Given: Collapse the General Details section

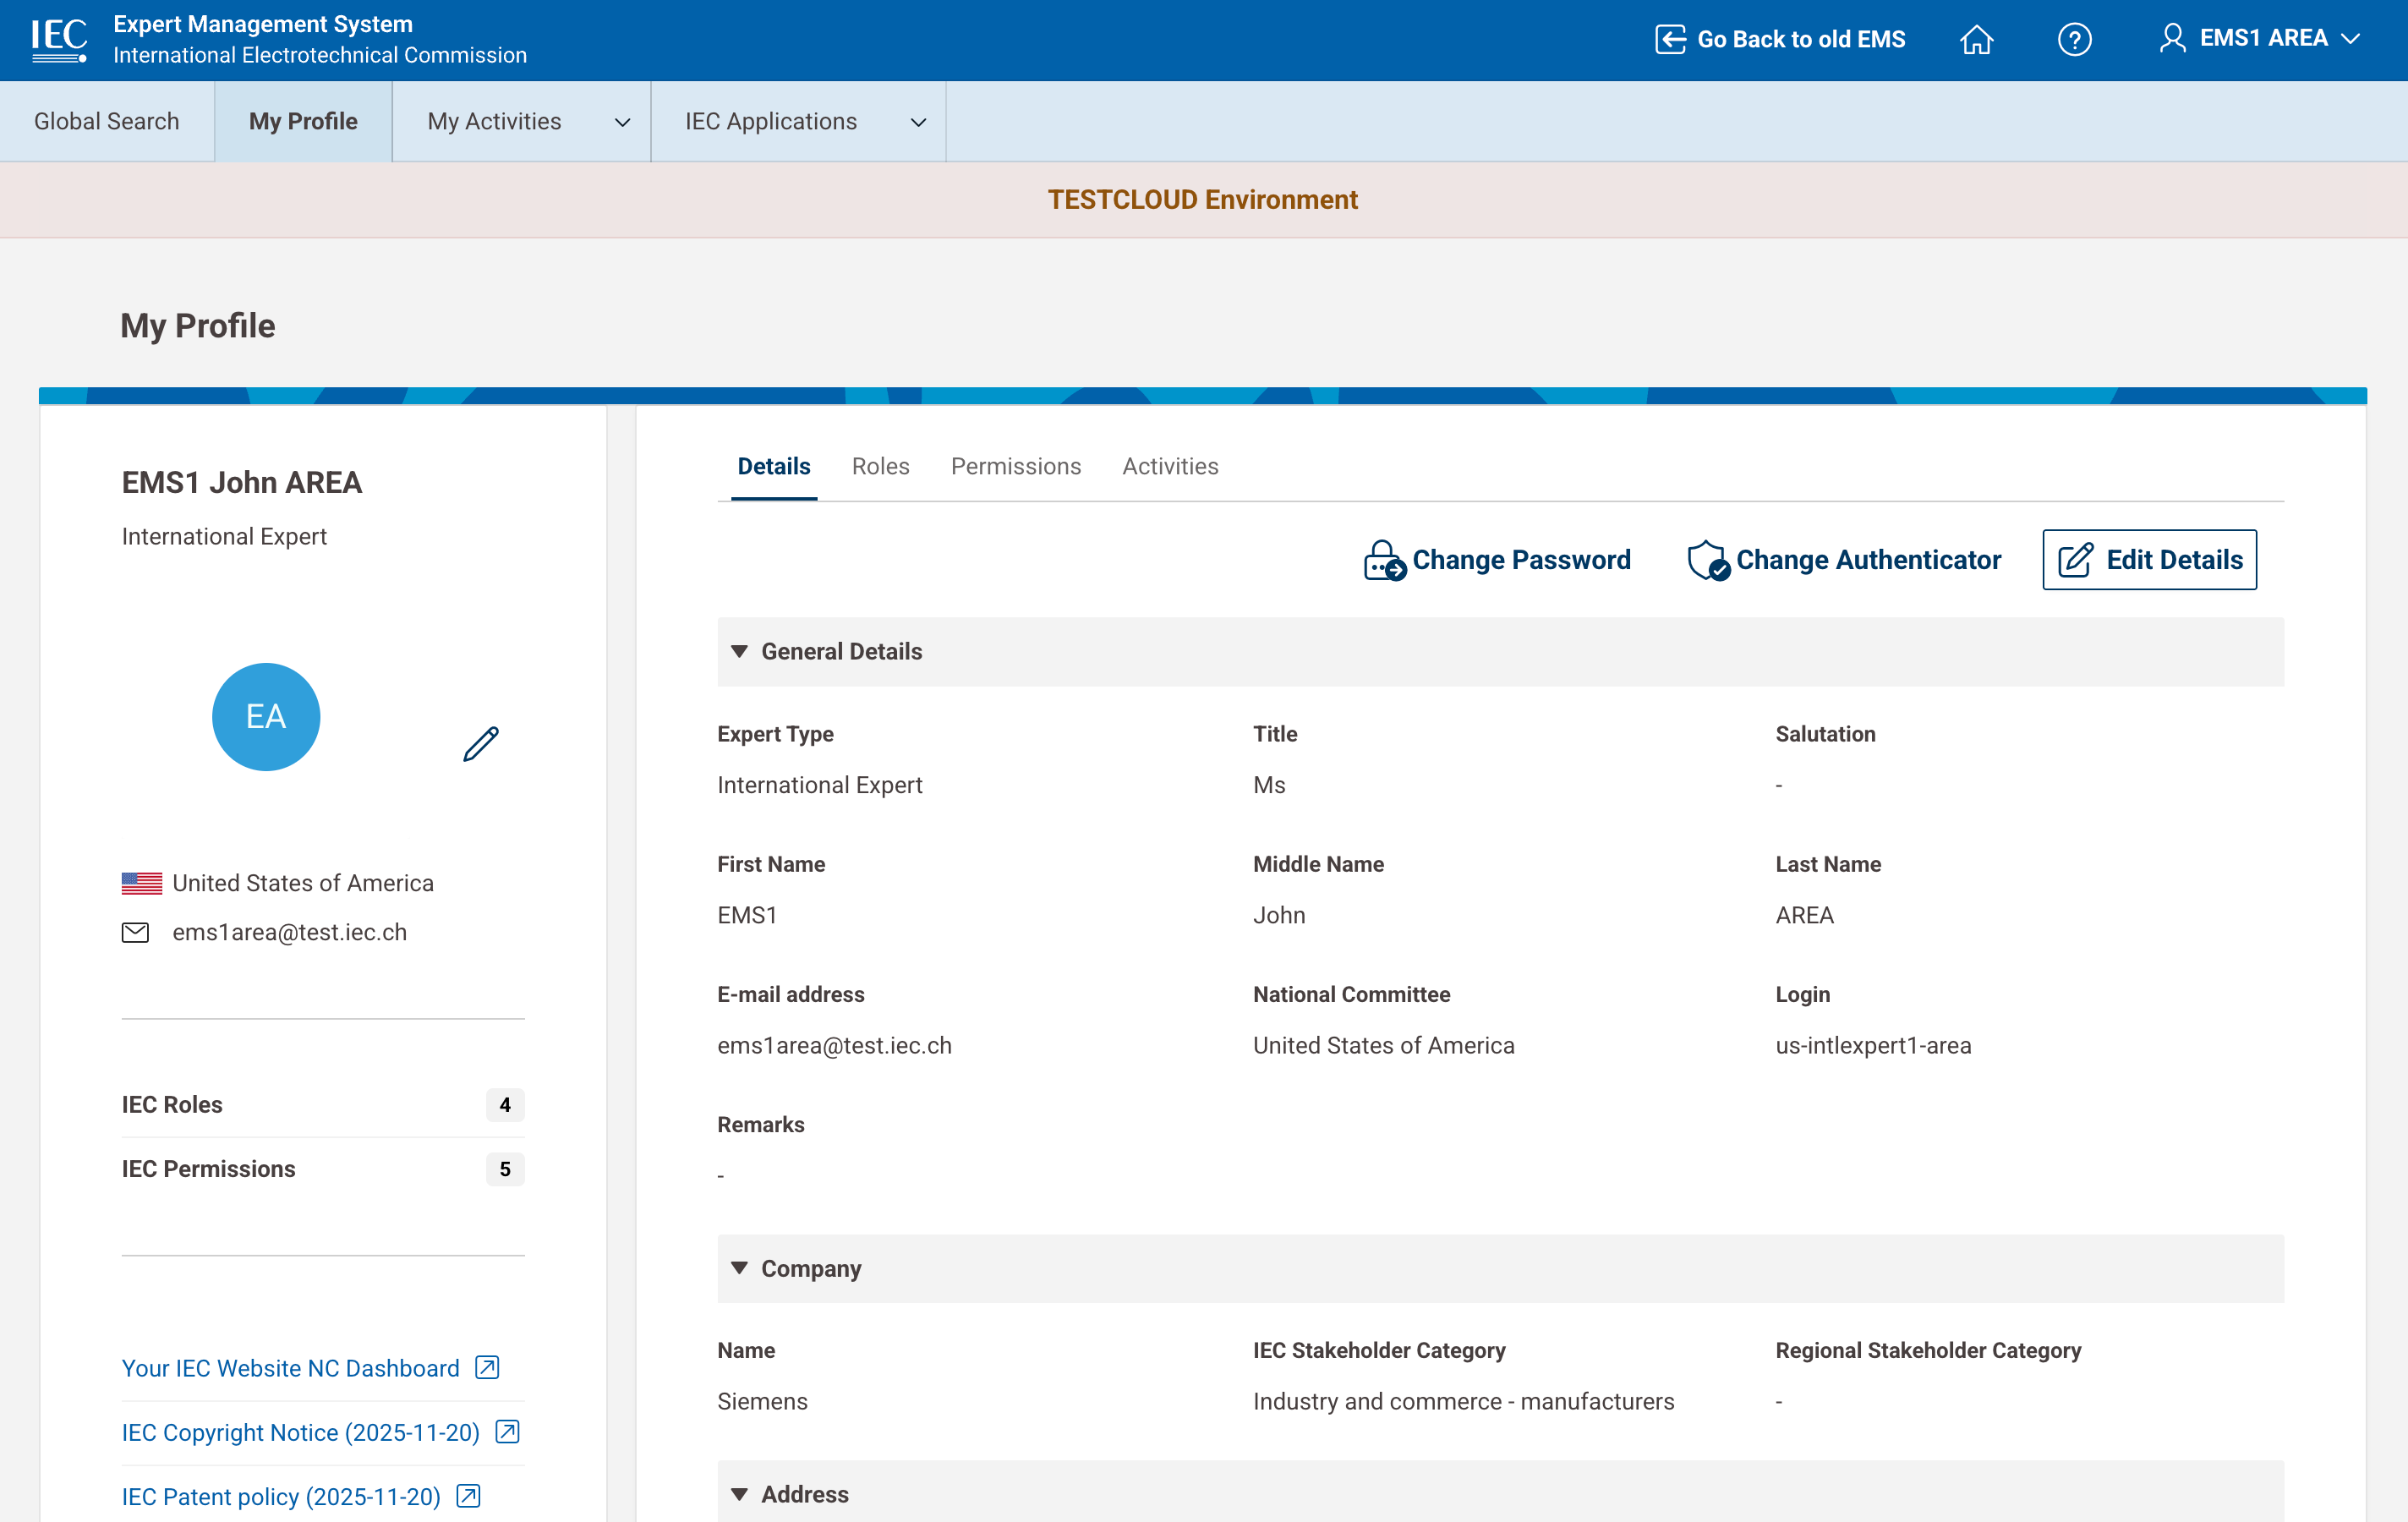Looking at the screenshot, I should click(x=739, y=651).
